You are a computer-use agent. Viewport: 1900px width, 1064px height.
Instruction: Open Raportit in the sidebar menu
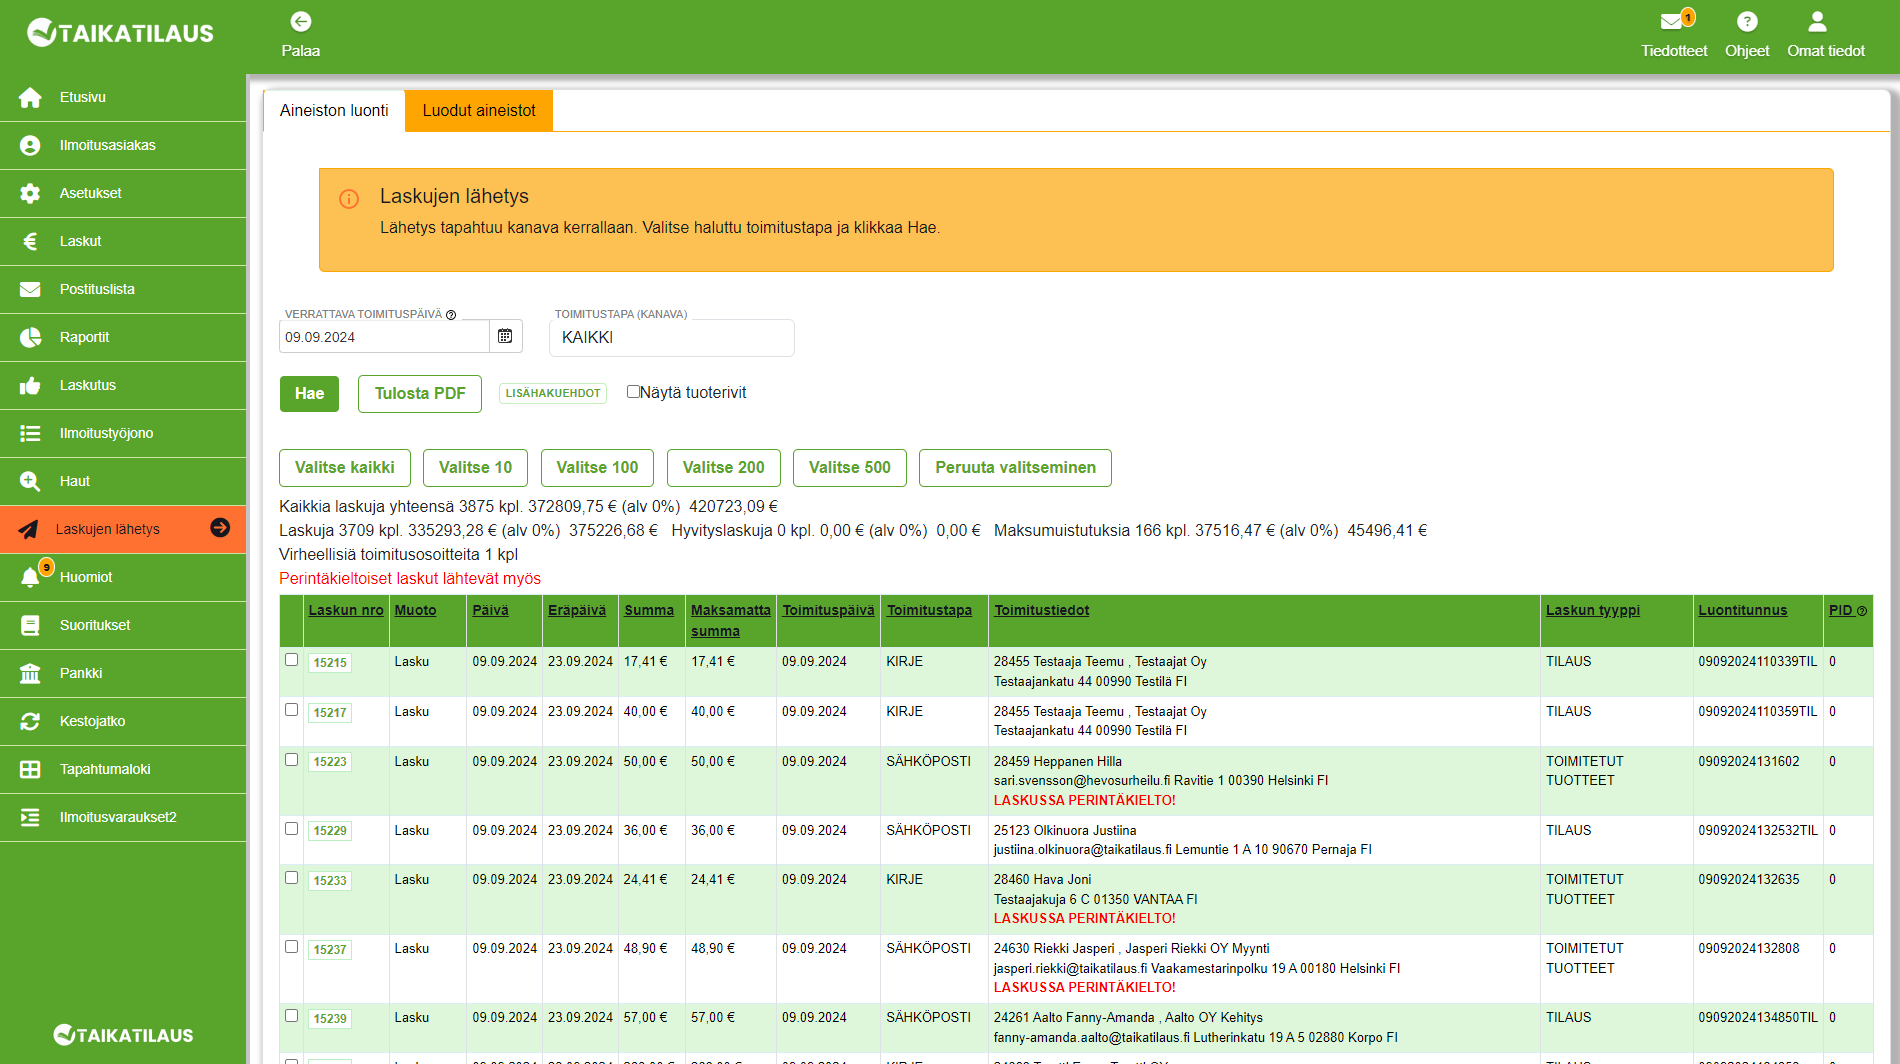(123, 337)
